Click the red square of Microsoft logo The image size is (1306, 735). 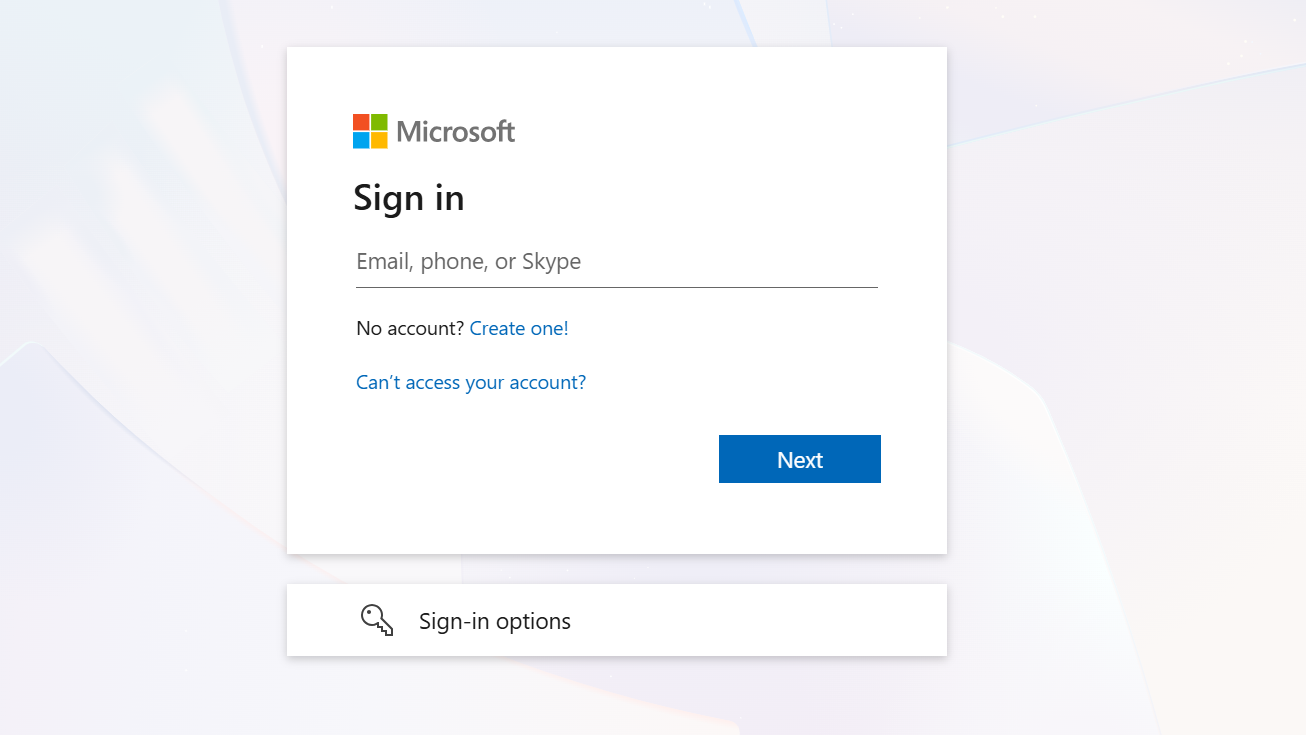pyautogui.click(x=361, y=122)
